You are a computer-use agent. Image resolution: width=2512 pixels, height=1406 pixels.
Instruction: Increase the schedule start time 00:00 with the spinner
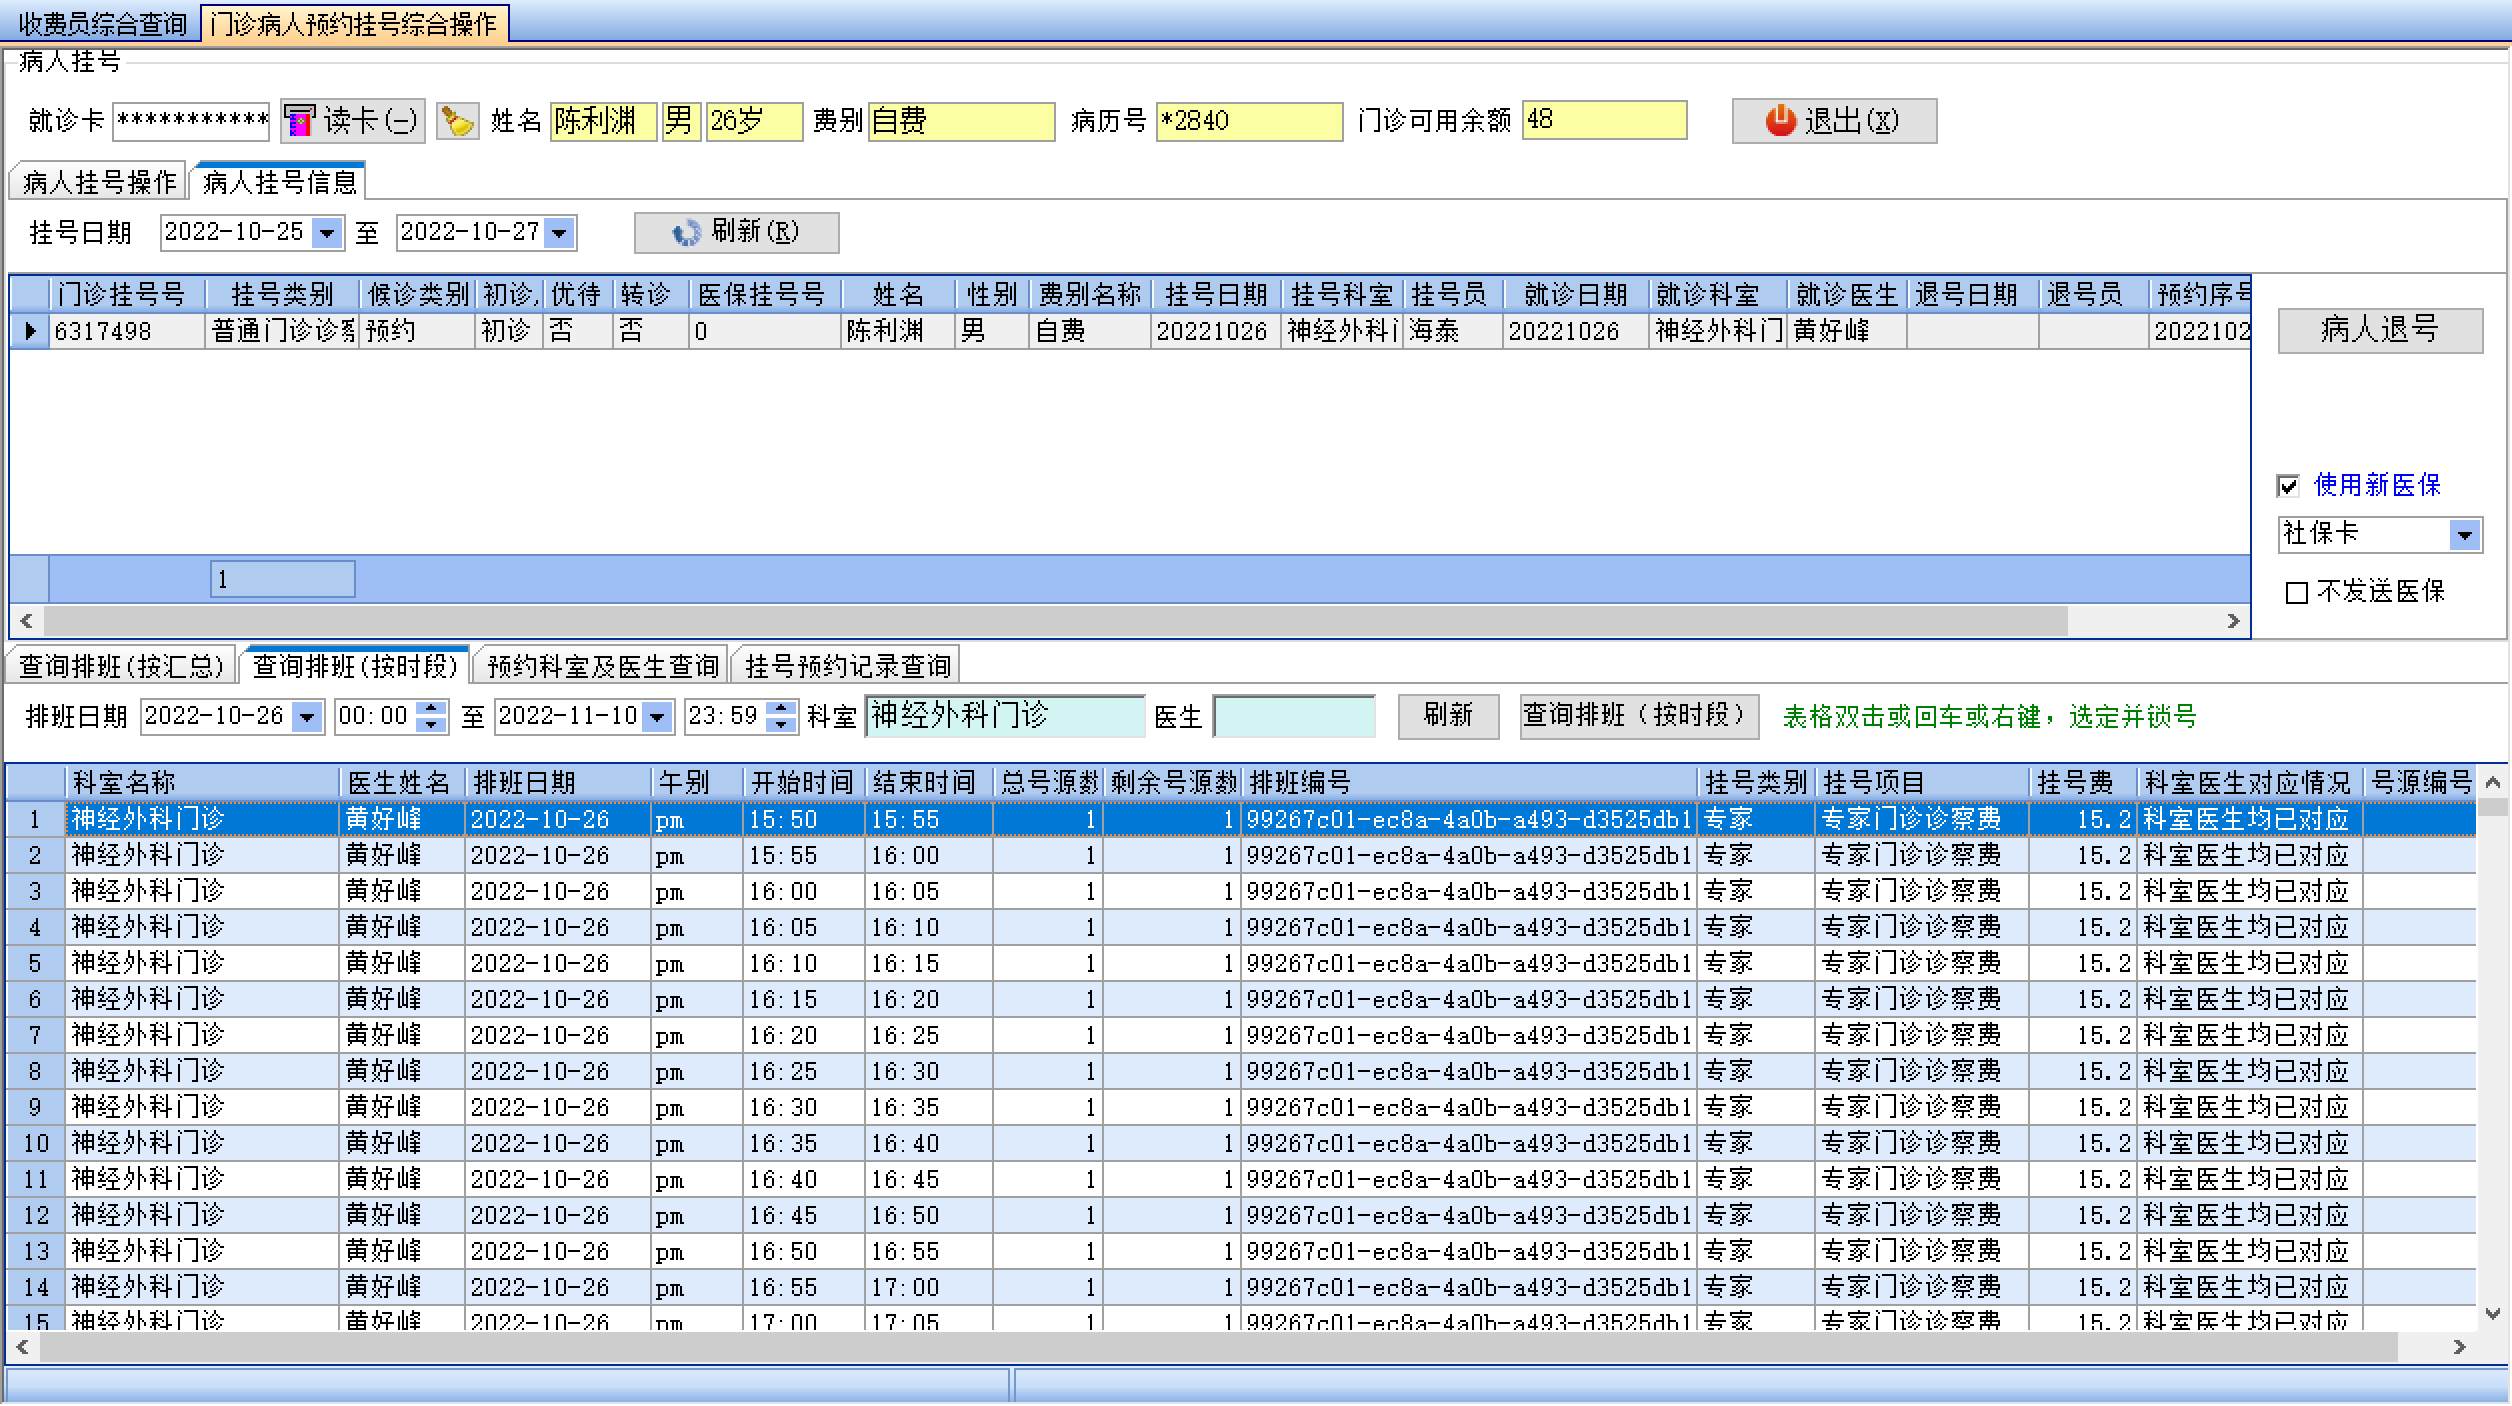(431, 708)
